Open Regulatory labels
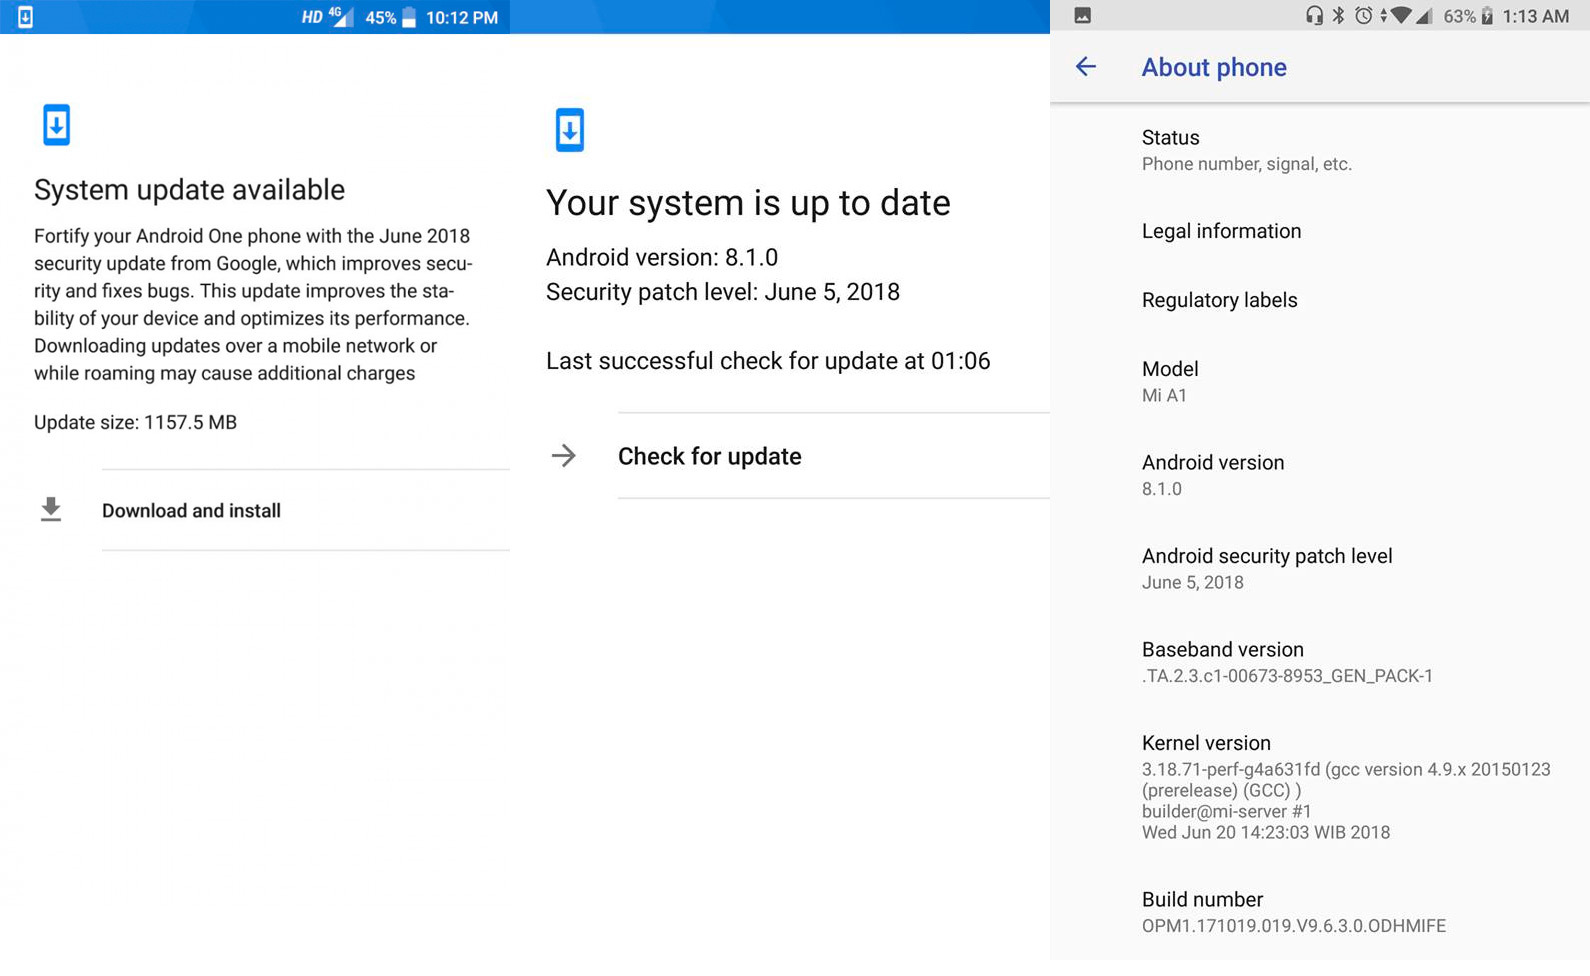 point(1219,300)
